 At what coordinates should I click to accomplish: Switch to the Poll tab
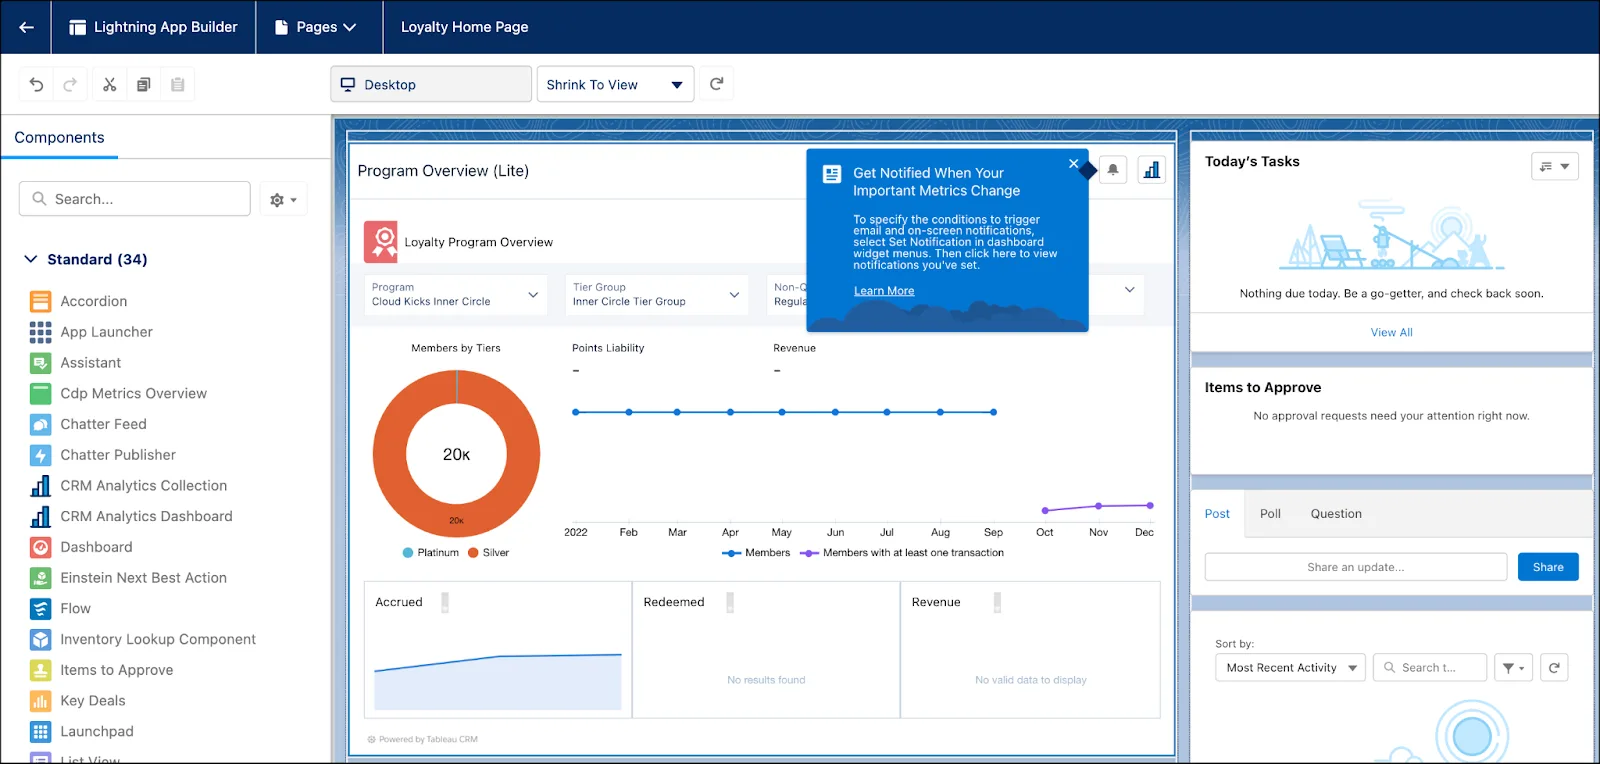[1270, 514]
